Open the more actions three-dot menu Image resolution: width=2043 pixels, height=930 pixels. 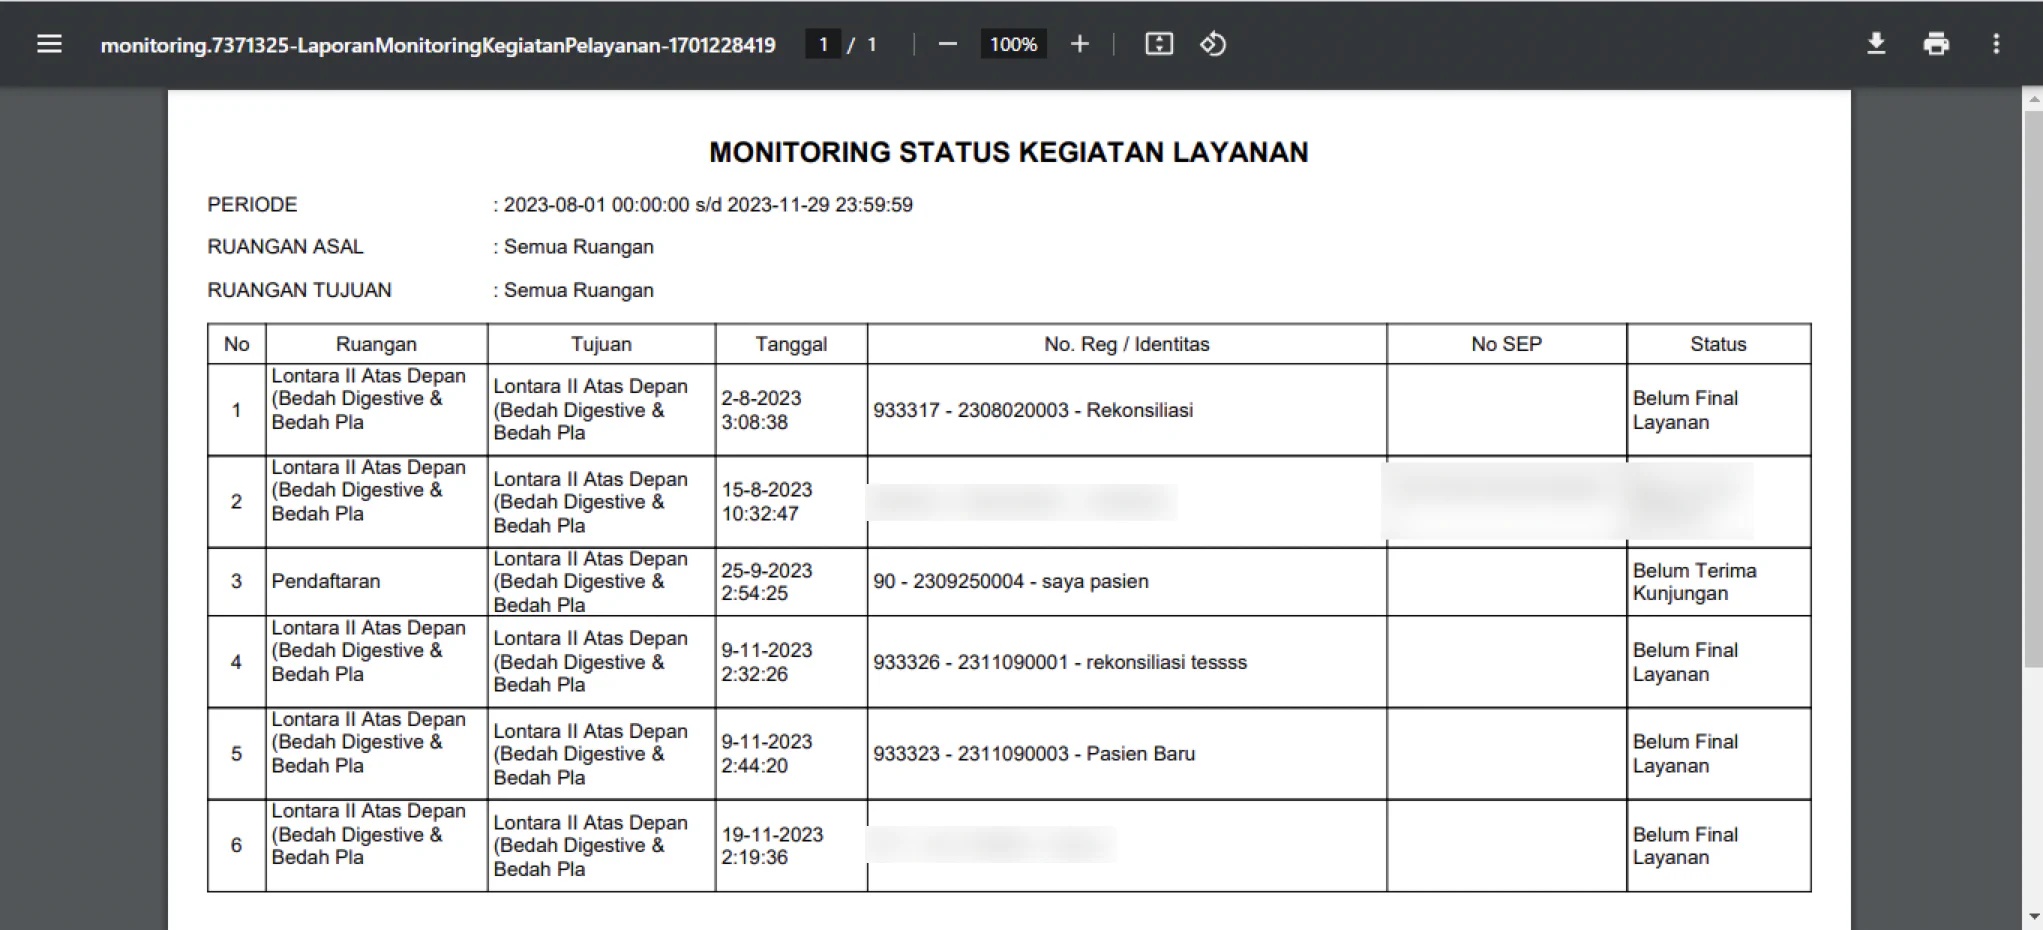1996,44
